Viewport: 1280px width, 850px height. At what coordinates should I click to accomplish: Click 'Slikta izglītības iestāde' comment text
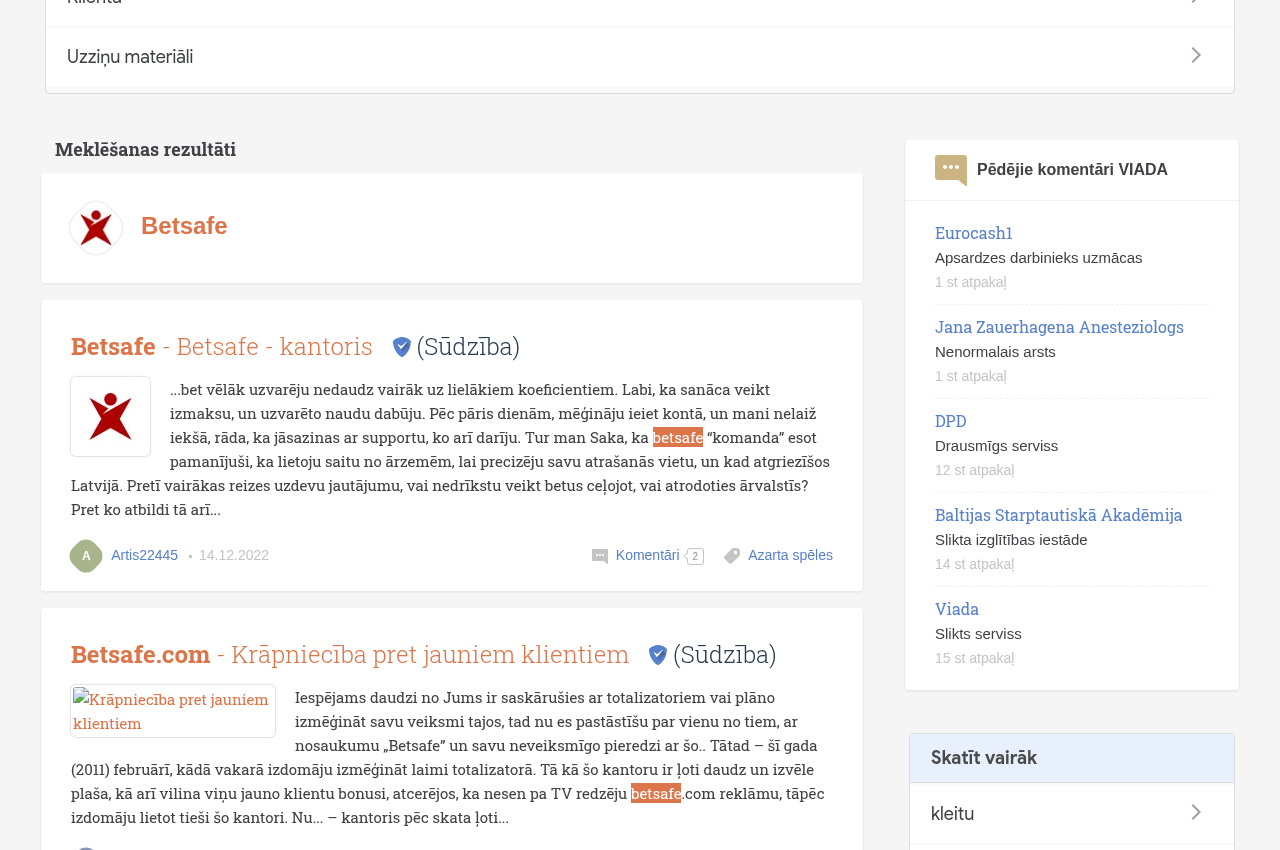click(x=1011, y=540)
